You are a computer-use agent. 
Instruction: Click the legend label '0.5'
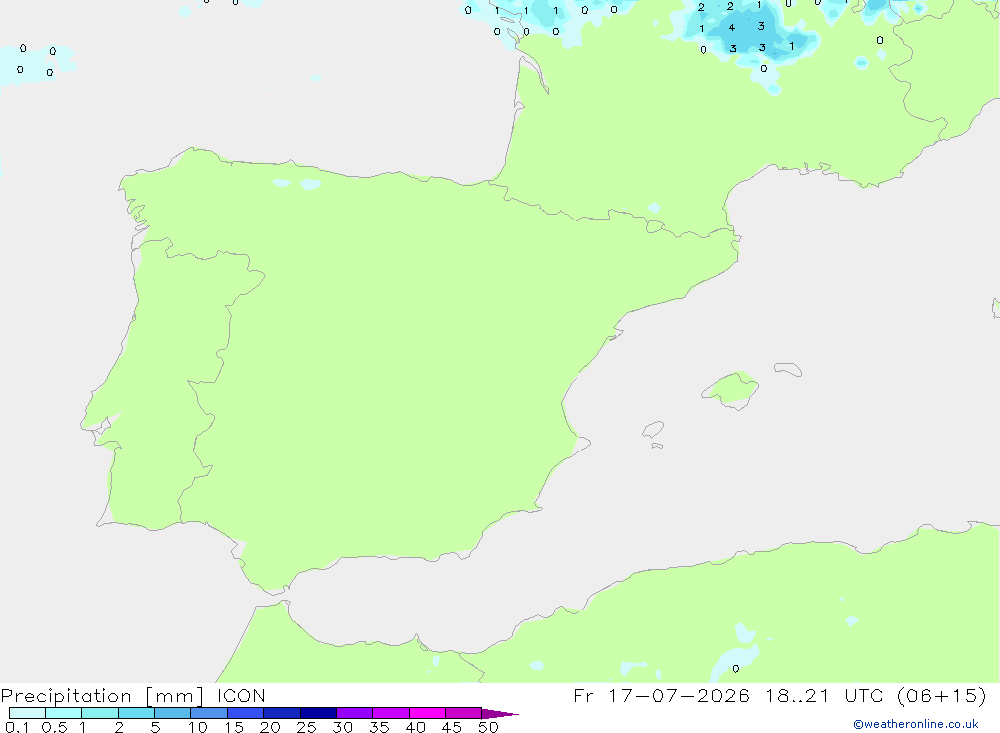coord(54,727)
